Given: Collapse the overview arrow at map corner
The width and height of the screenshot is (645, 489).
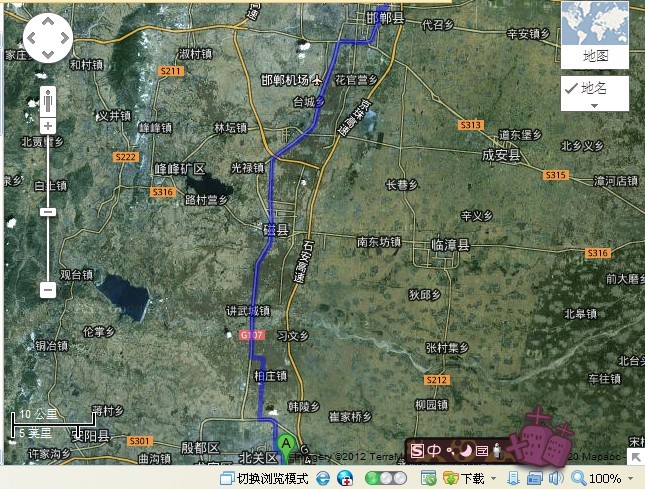Looking at the screenshot, I should coord(636,457).
